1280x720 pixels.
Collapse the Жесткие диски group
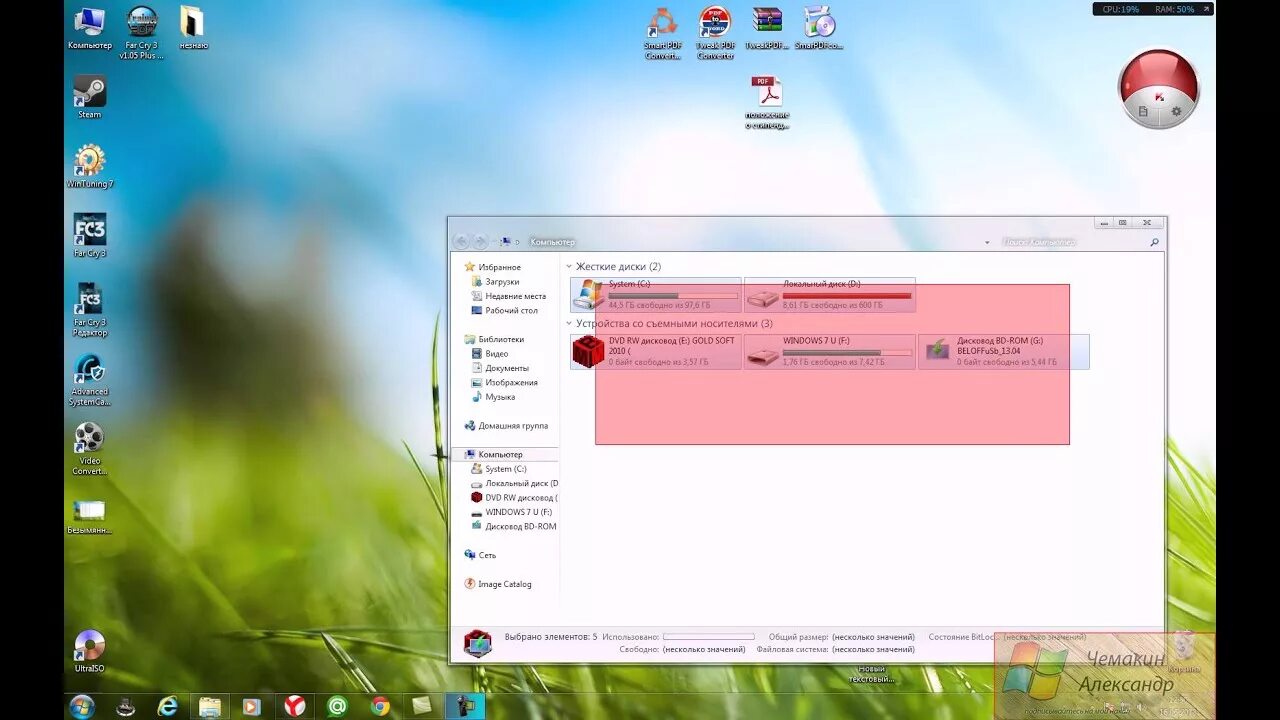pos(570,266)
